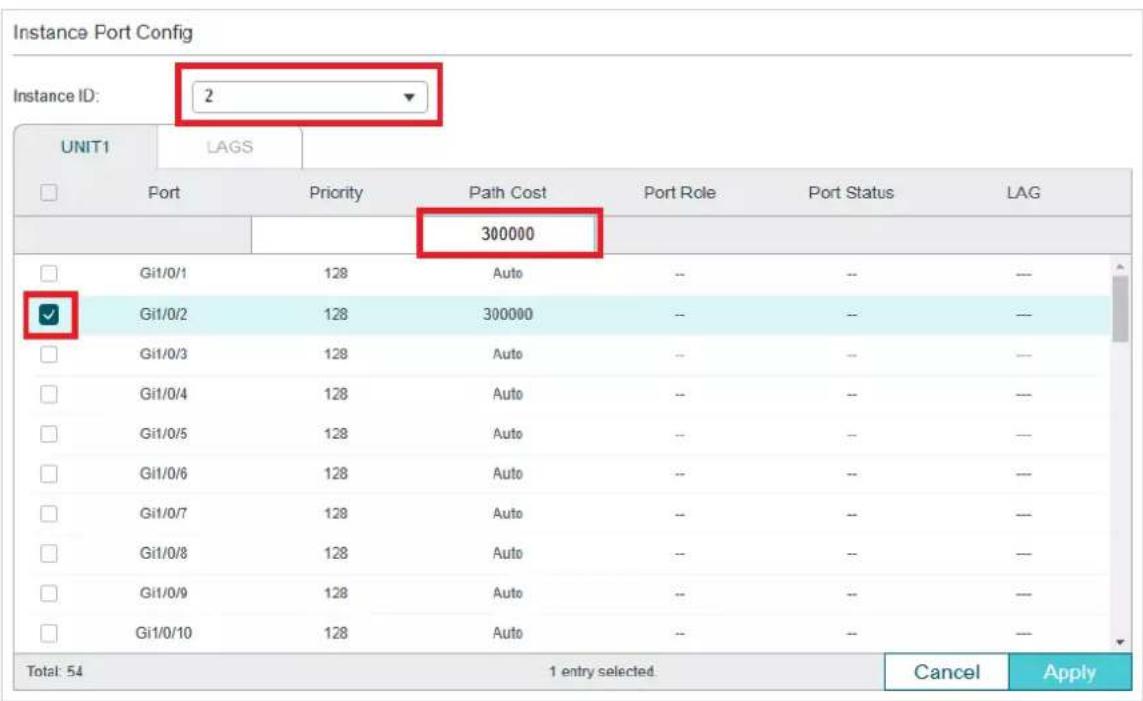Switch to the UNIT1 tab
Screen dimensions: 1143x701
tap(85, 147)
